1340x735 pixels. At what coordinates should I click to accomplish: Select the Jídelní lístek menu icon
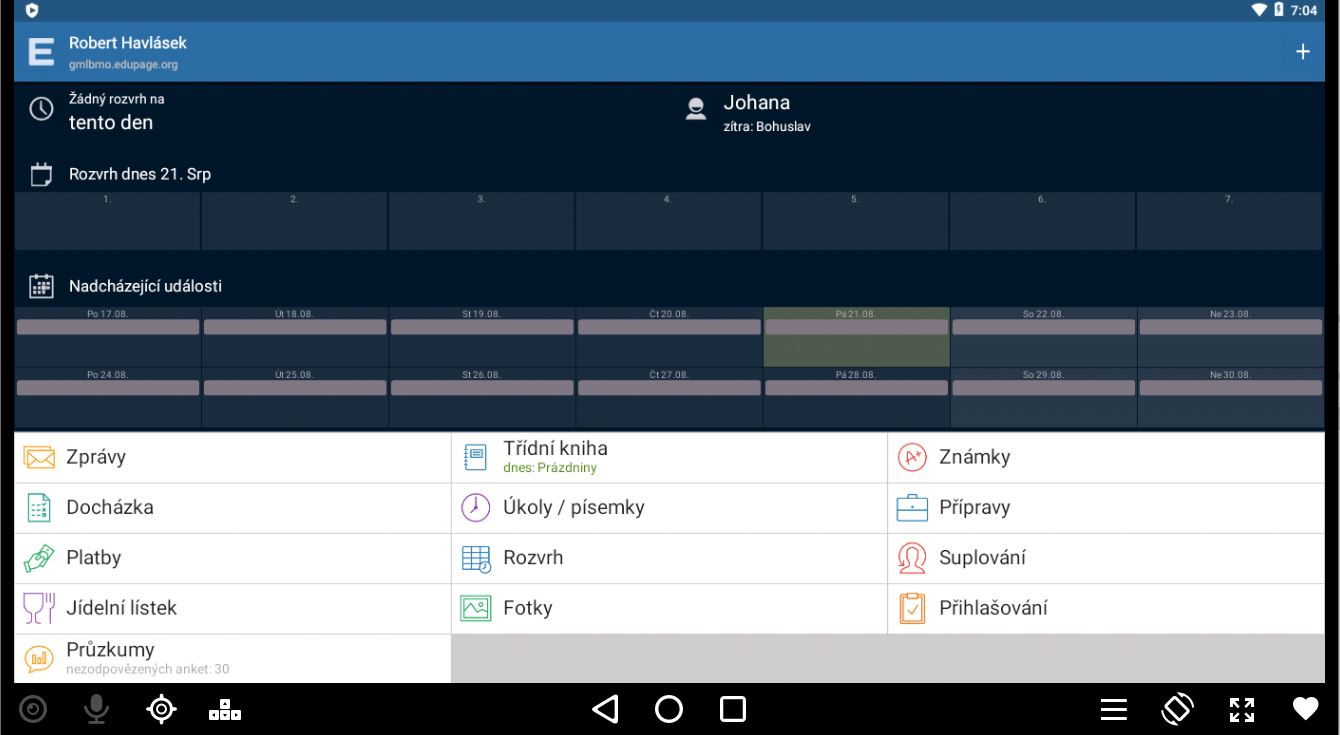[x=39, y=608]
